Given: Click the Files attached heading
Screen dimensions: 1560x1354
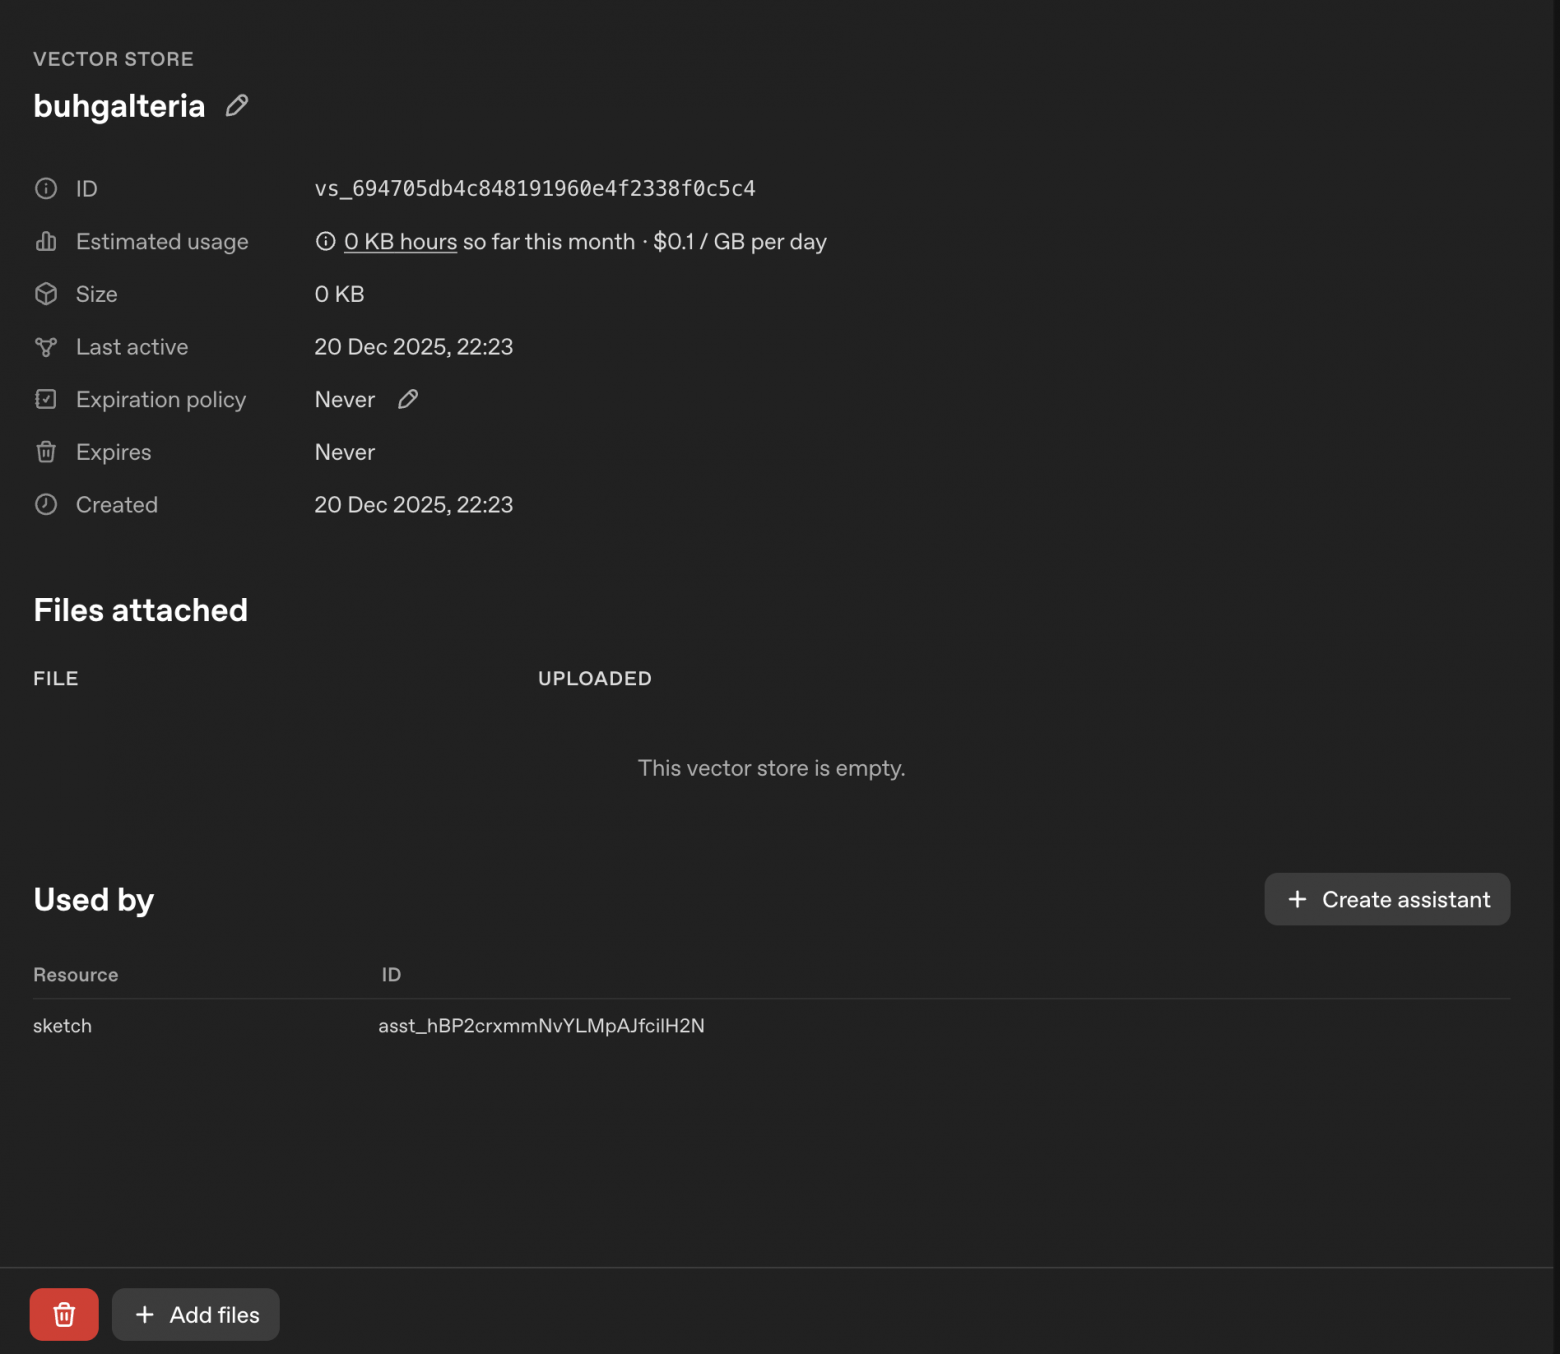Looking at the screenshot, I should pyautogui.click(x=141, y=610).
